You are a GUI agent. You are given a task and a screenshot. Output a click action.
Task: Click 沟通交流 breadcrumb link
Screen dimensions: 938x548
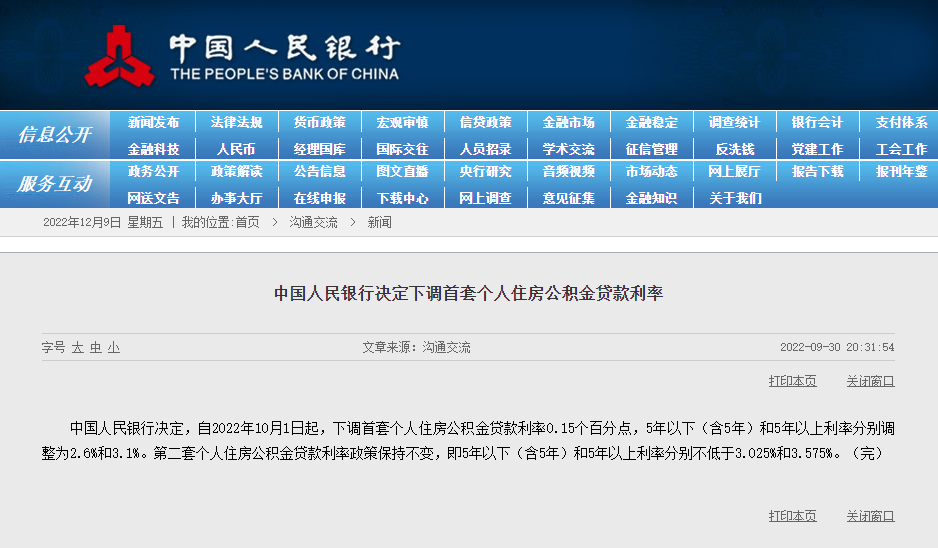(313, 223)
